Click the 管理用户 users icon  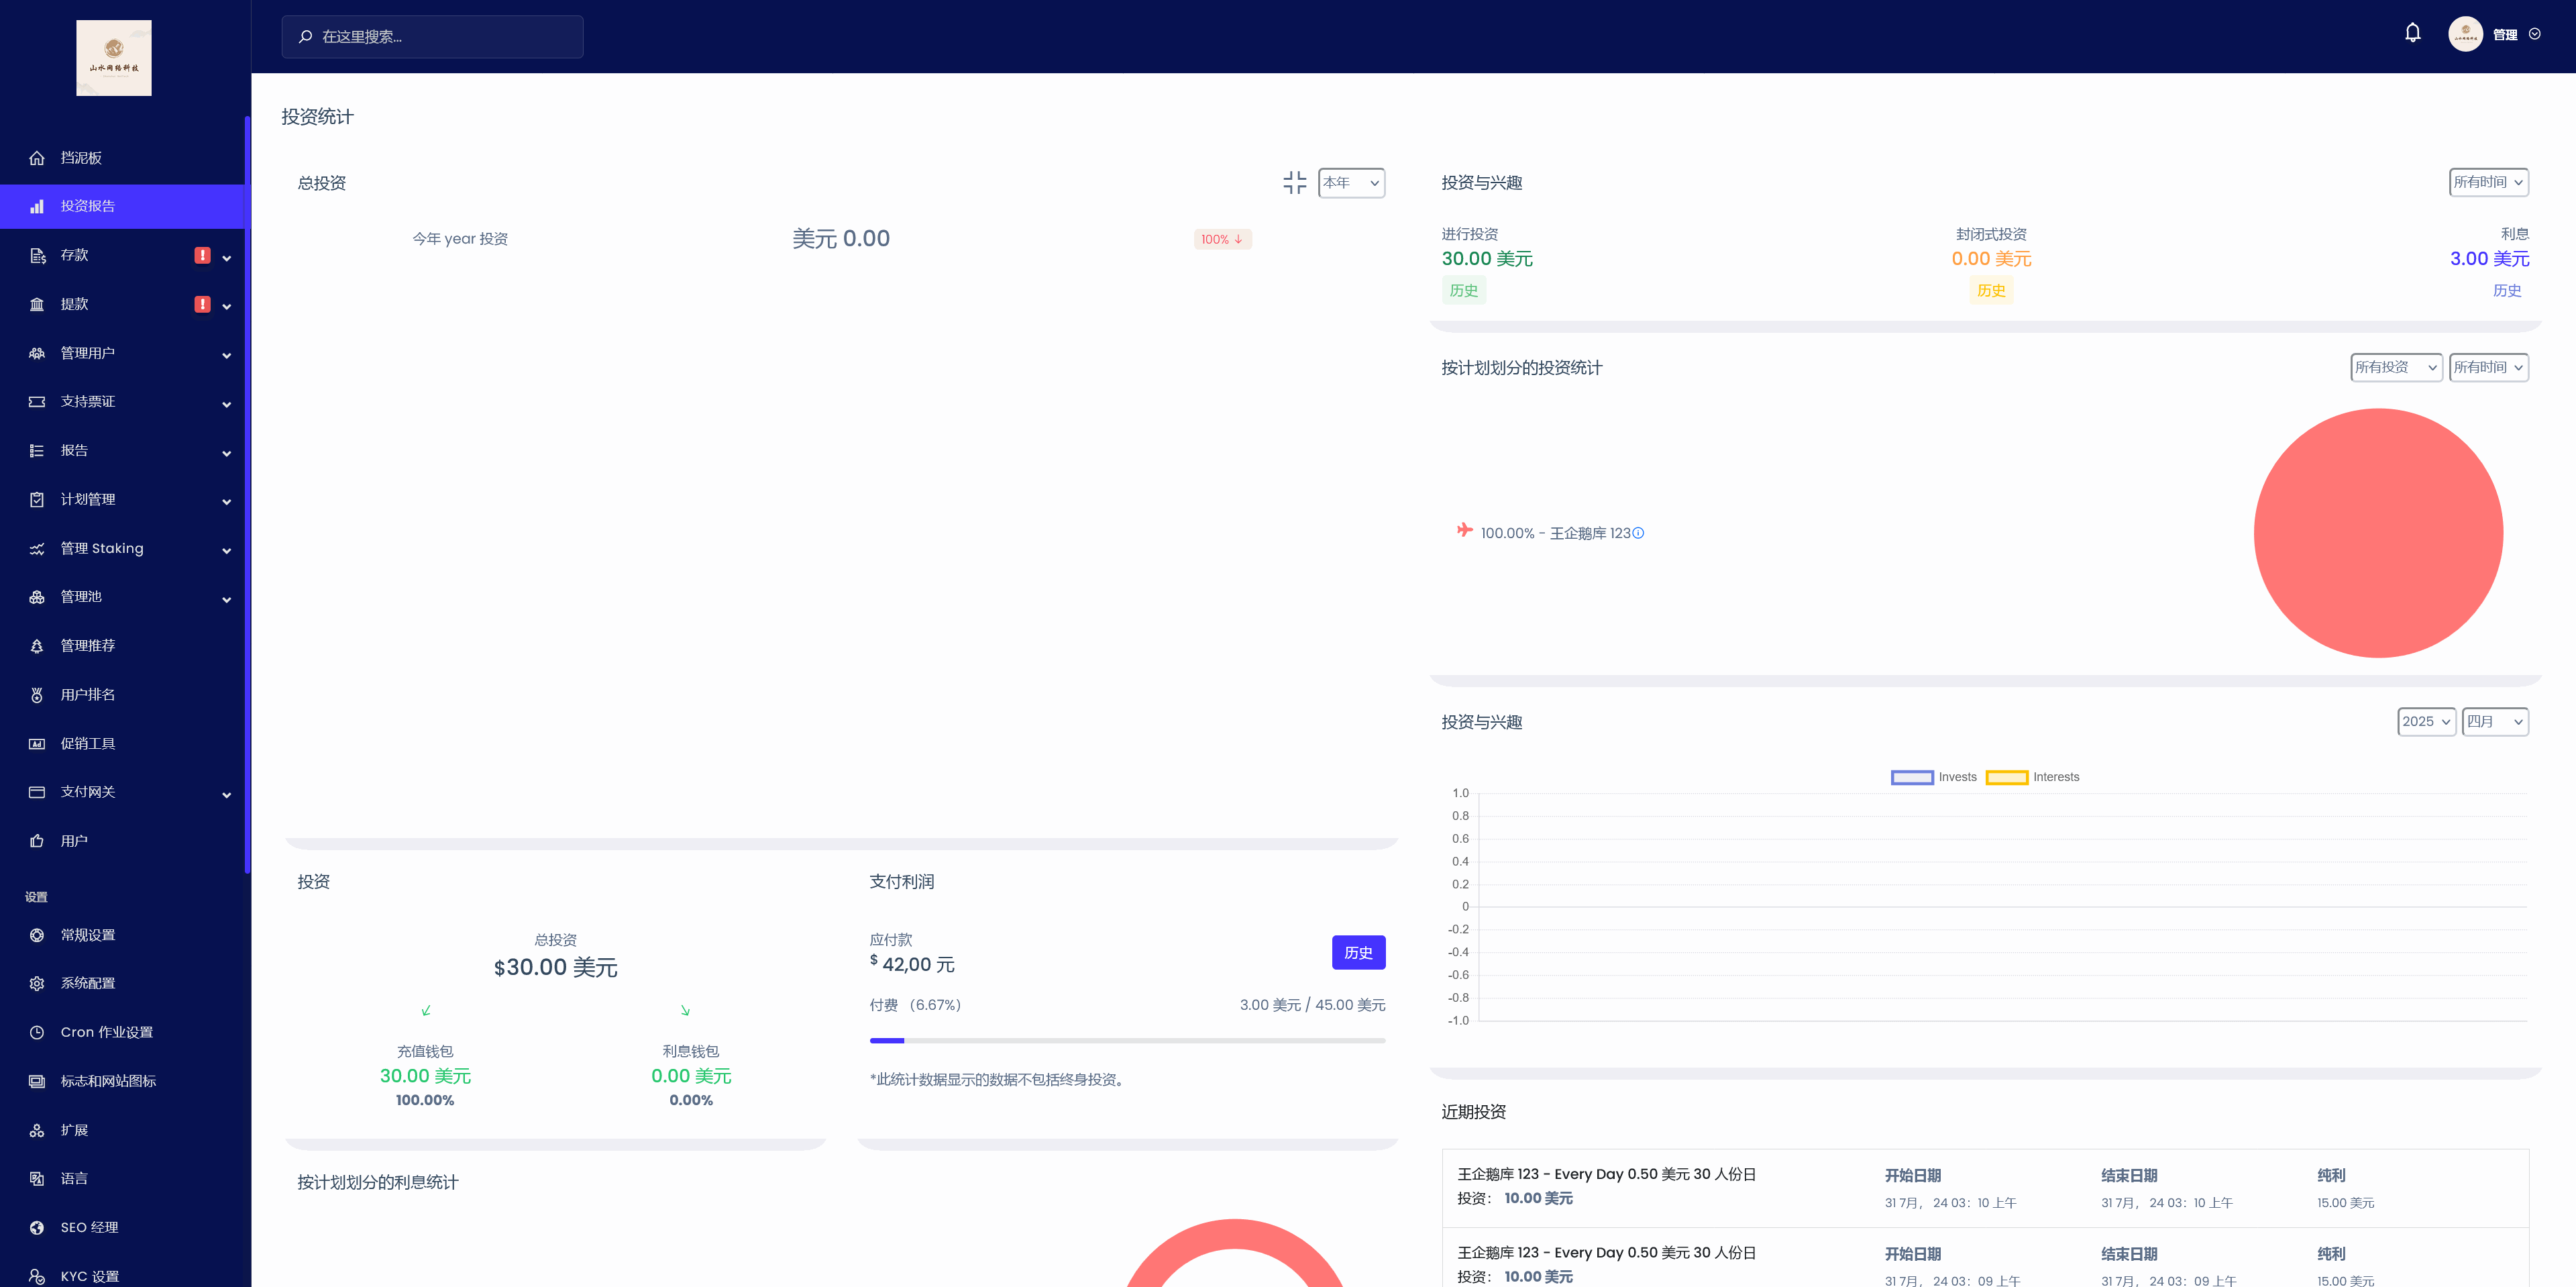[37, 353]
